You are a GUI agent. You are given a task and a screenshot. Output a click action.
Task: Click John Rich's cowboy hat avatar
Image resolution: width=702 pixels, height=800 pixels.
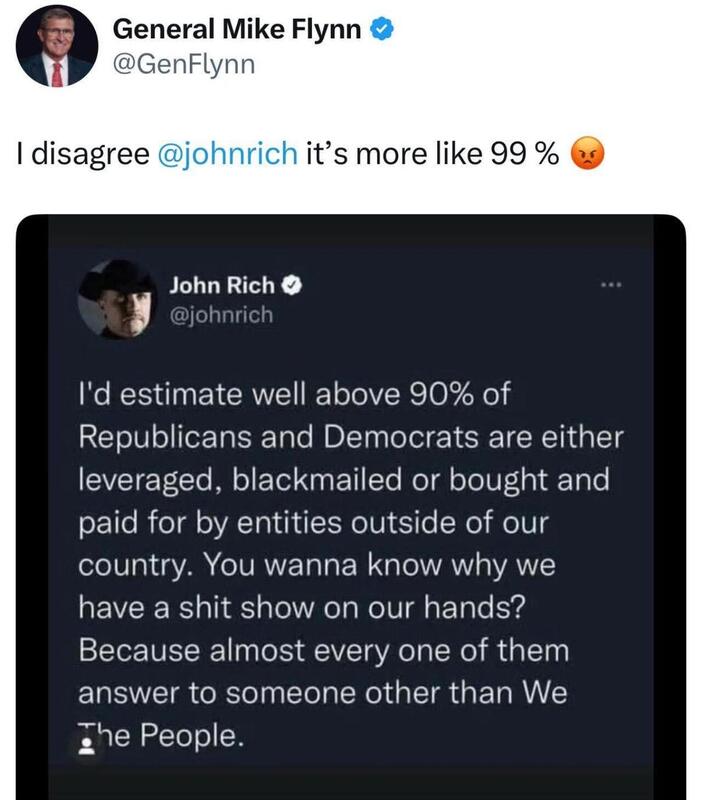[115, 301]
